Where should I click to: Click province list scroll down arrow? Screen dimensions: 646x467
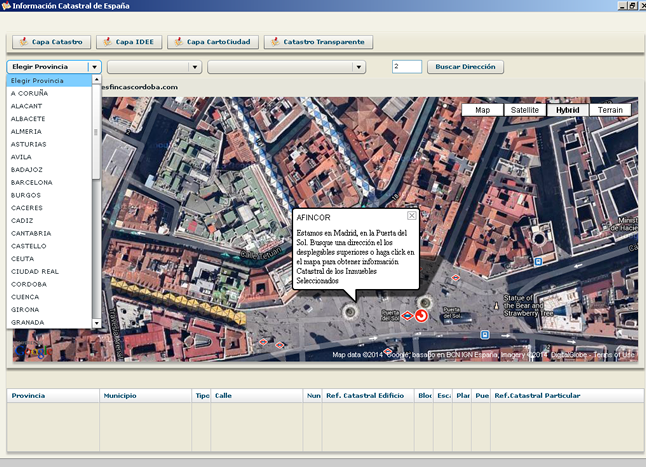click(96, 323)
